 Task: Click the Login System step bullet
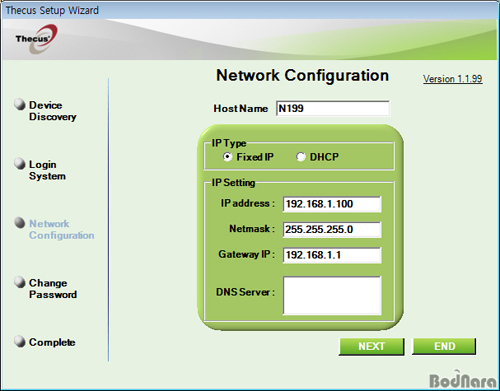(20, 164)
